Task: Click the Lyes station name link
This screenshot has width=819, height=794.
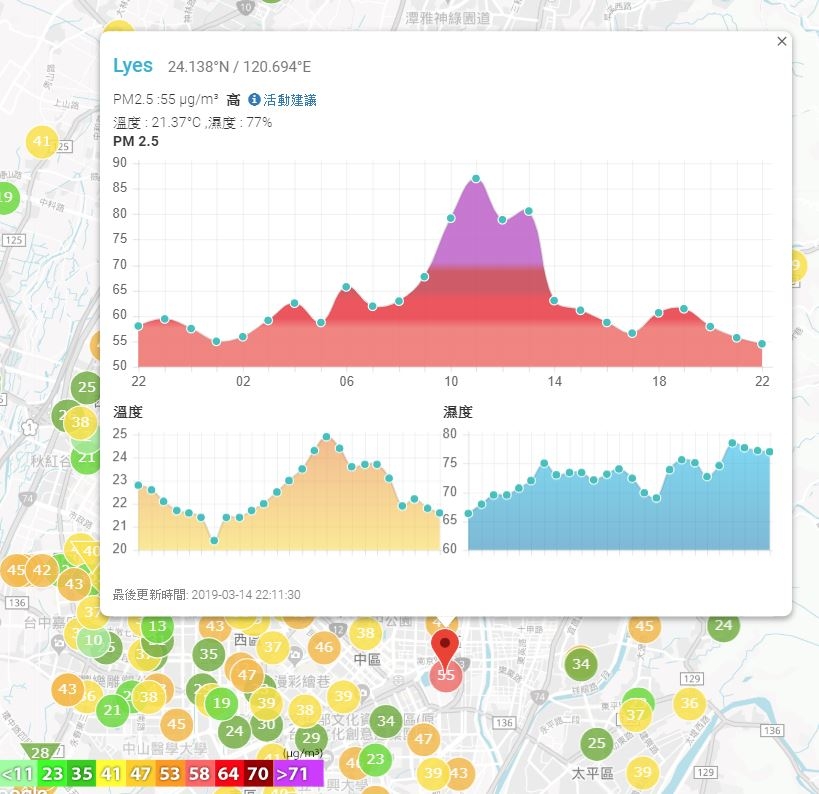Action: point(133,66)
